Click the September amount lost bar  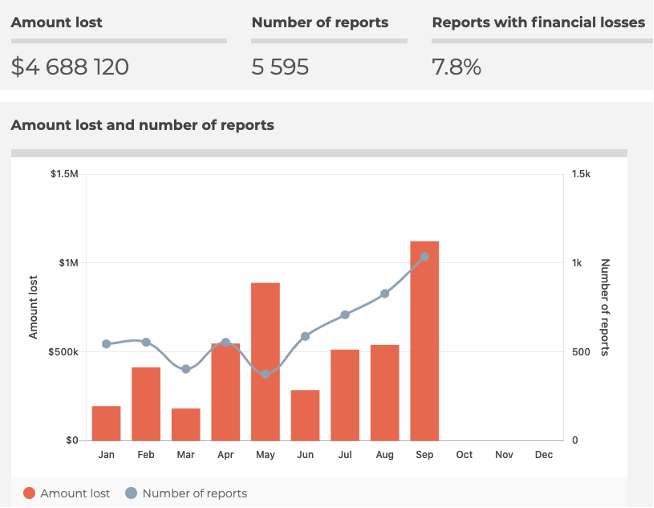[x=425, y=340]
